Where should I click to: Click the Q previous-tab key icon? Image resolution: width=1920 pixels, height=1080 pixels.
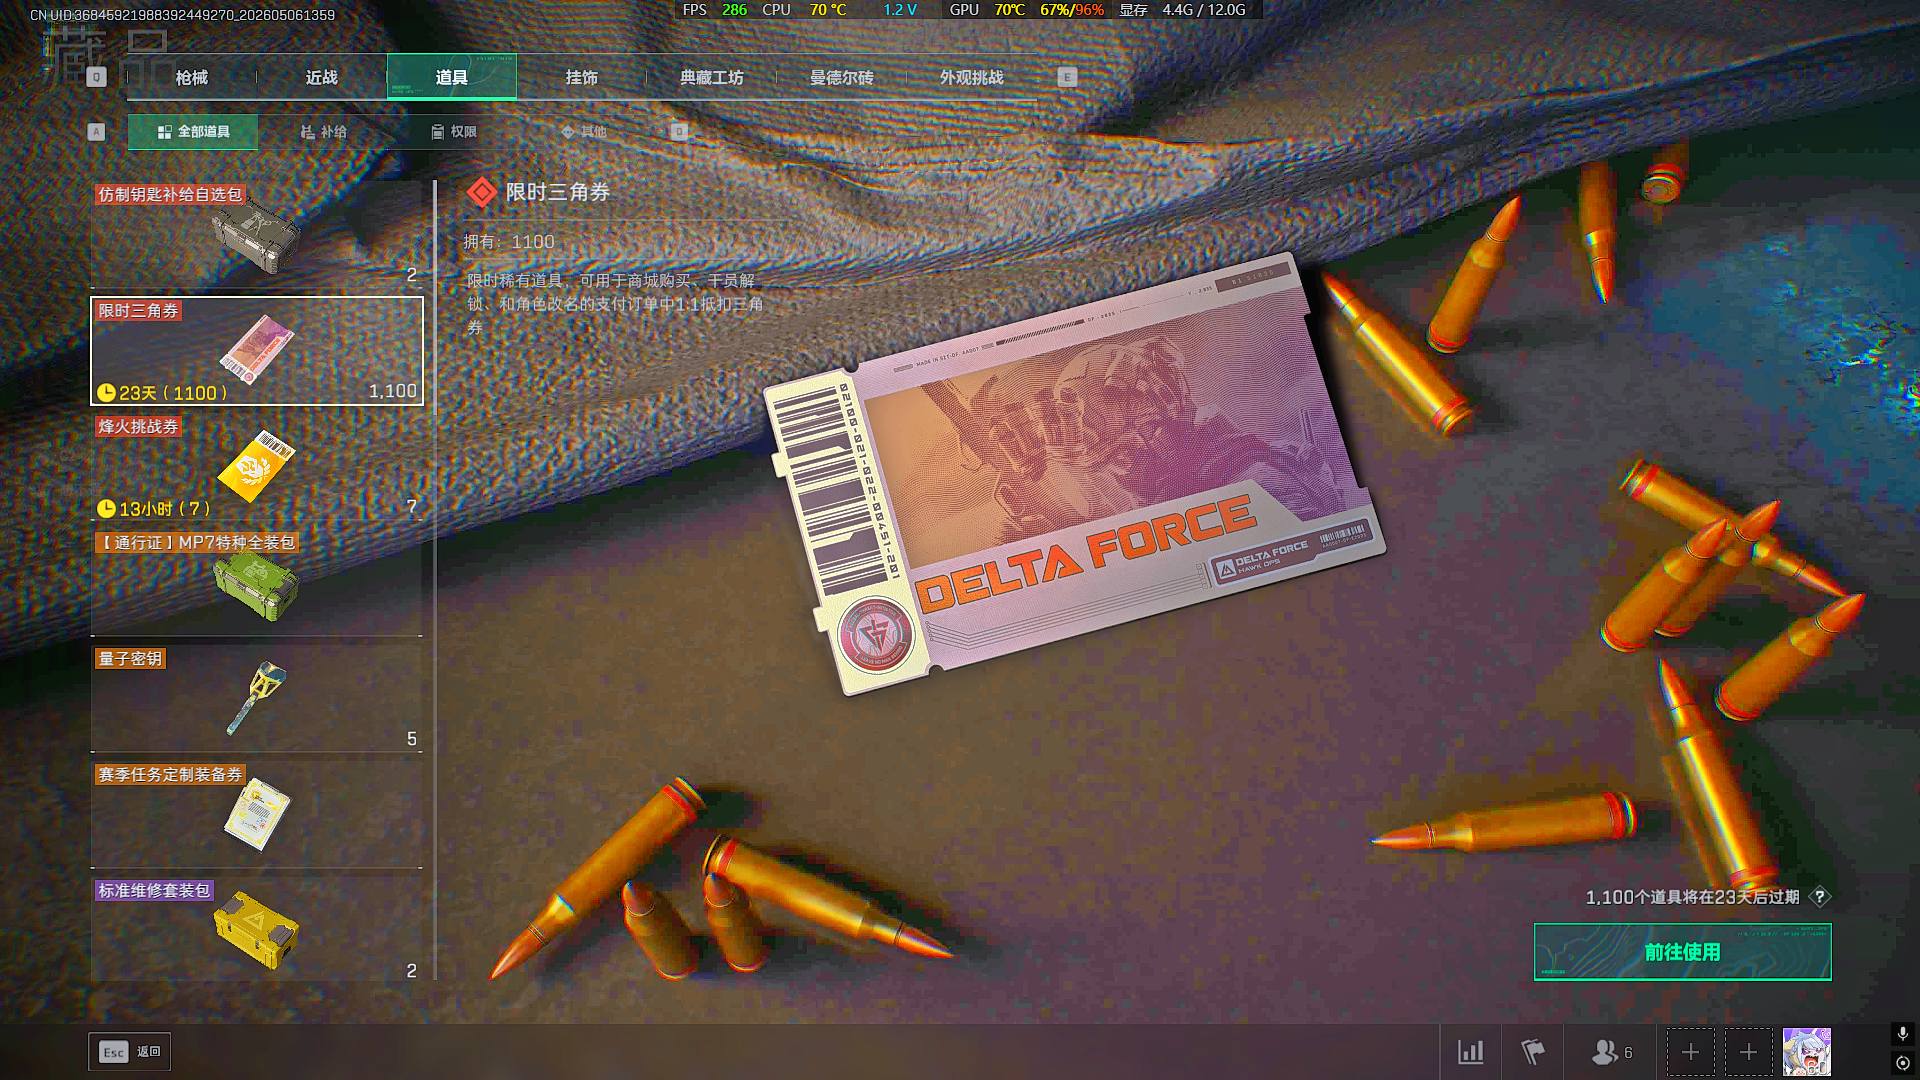[x=96, y=77]
